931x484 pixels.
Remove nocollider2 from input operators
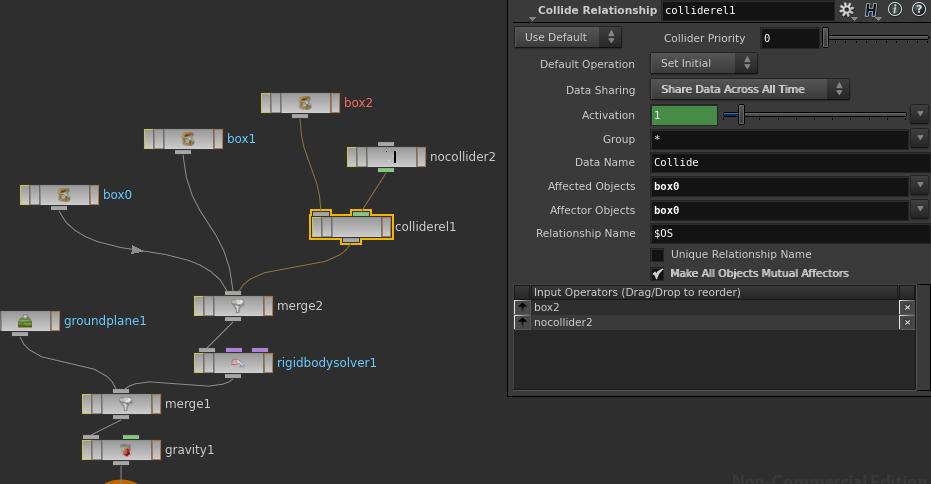point(907,322)
